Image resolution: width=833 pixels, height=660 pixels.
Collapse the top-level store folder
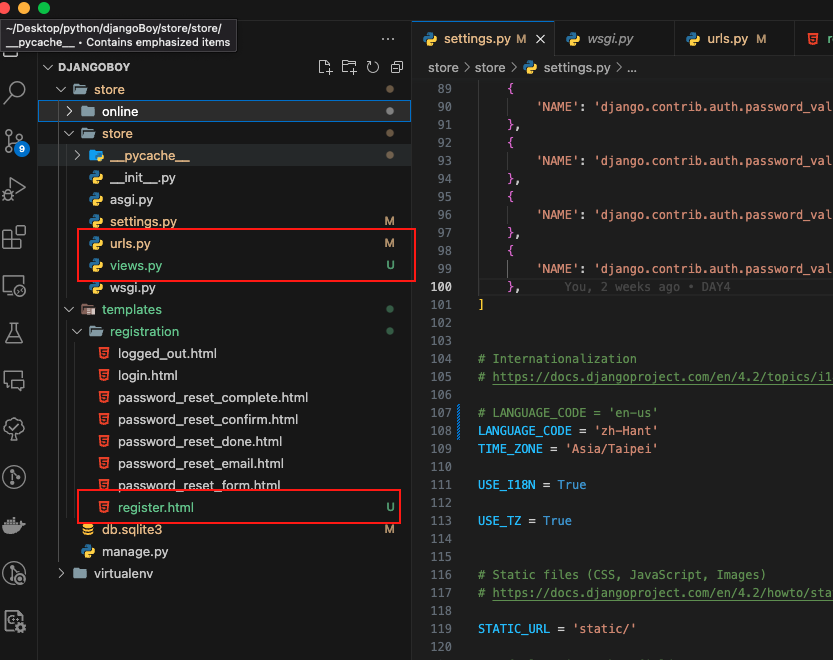click(61, 89)
